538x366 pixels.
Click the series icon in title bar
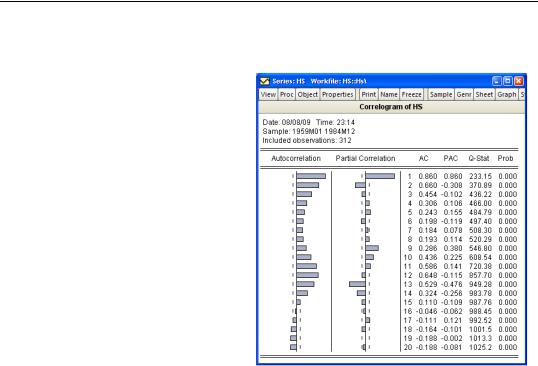(265, 81)
